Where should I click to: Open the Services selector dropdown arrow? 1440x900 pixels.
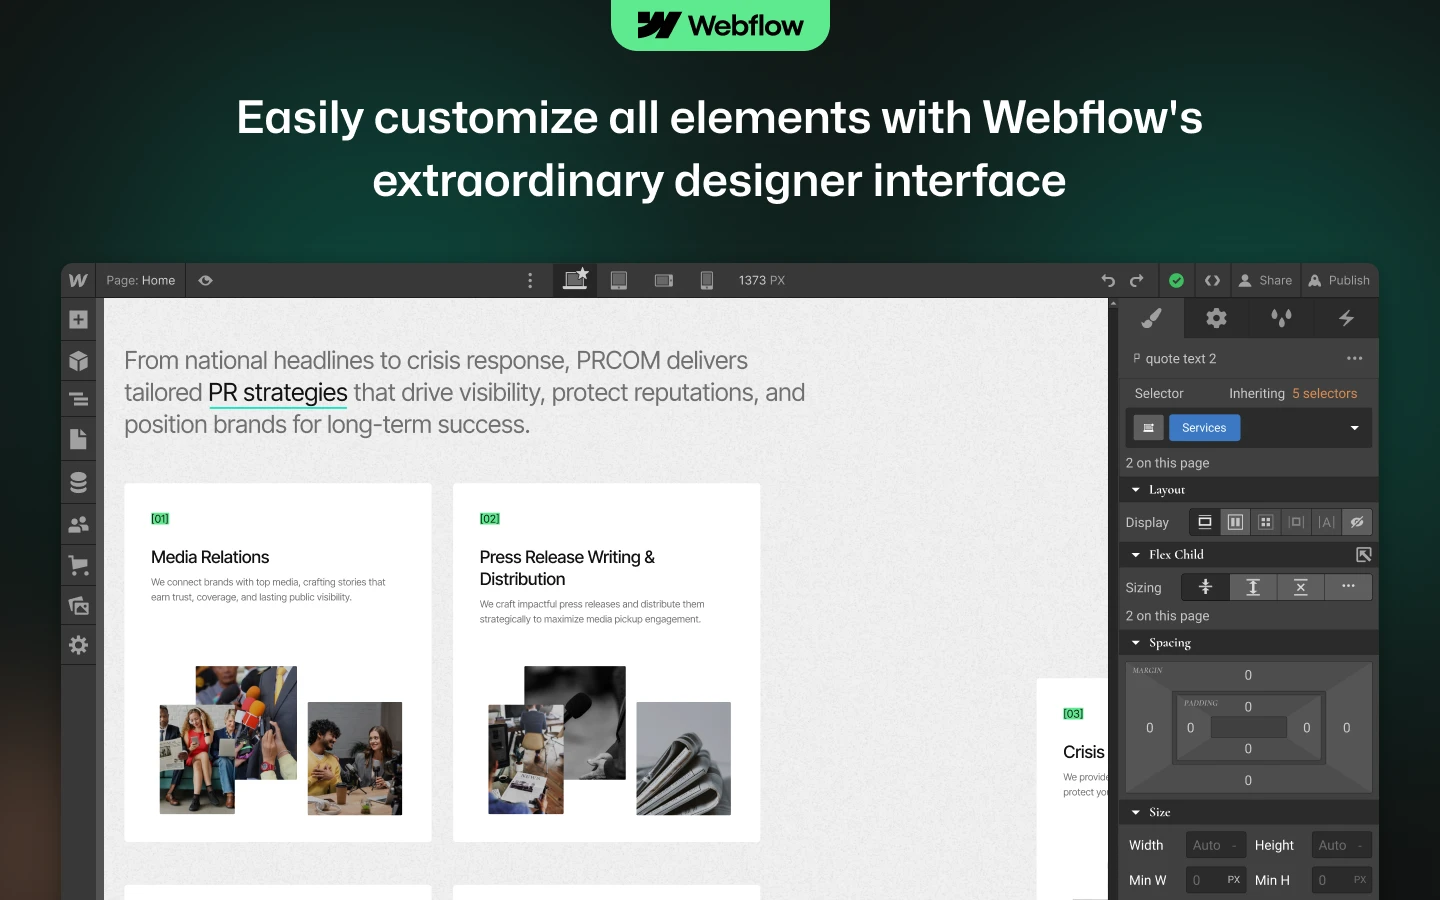(x=1354, y=428)
